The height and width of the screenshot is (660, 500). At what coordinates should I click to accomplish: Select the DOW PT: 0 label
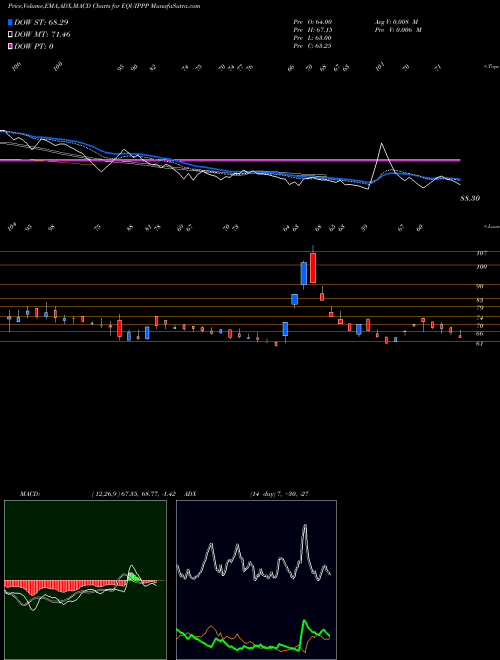coord(34,46)
